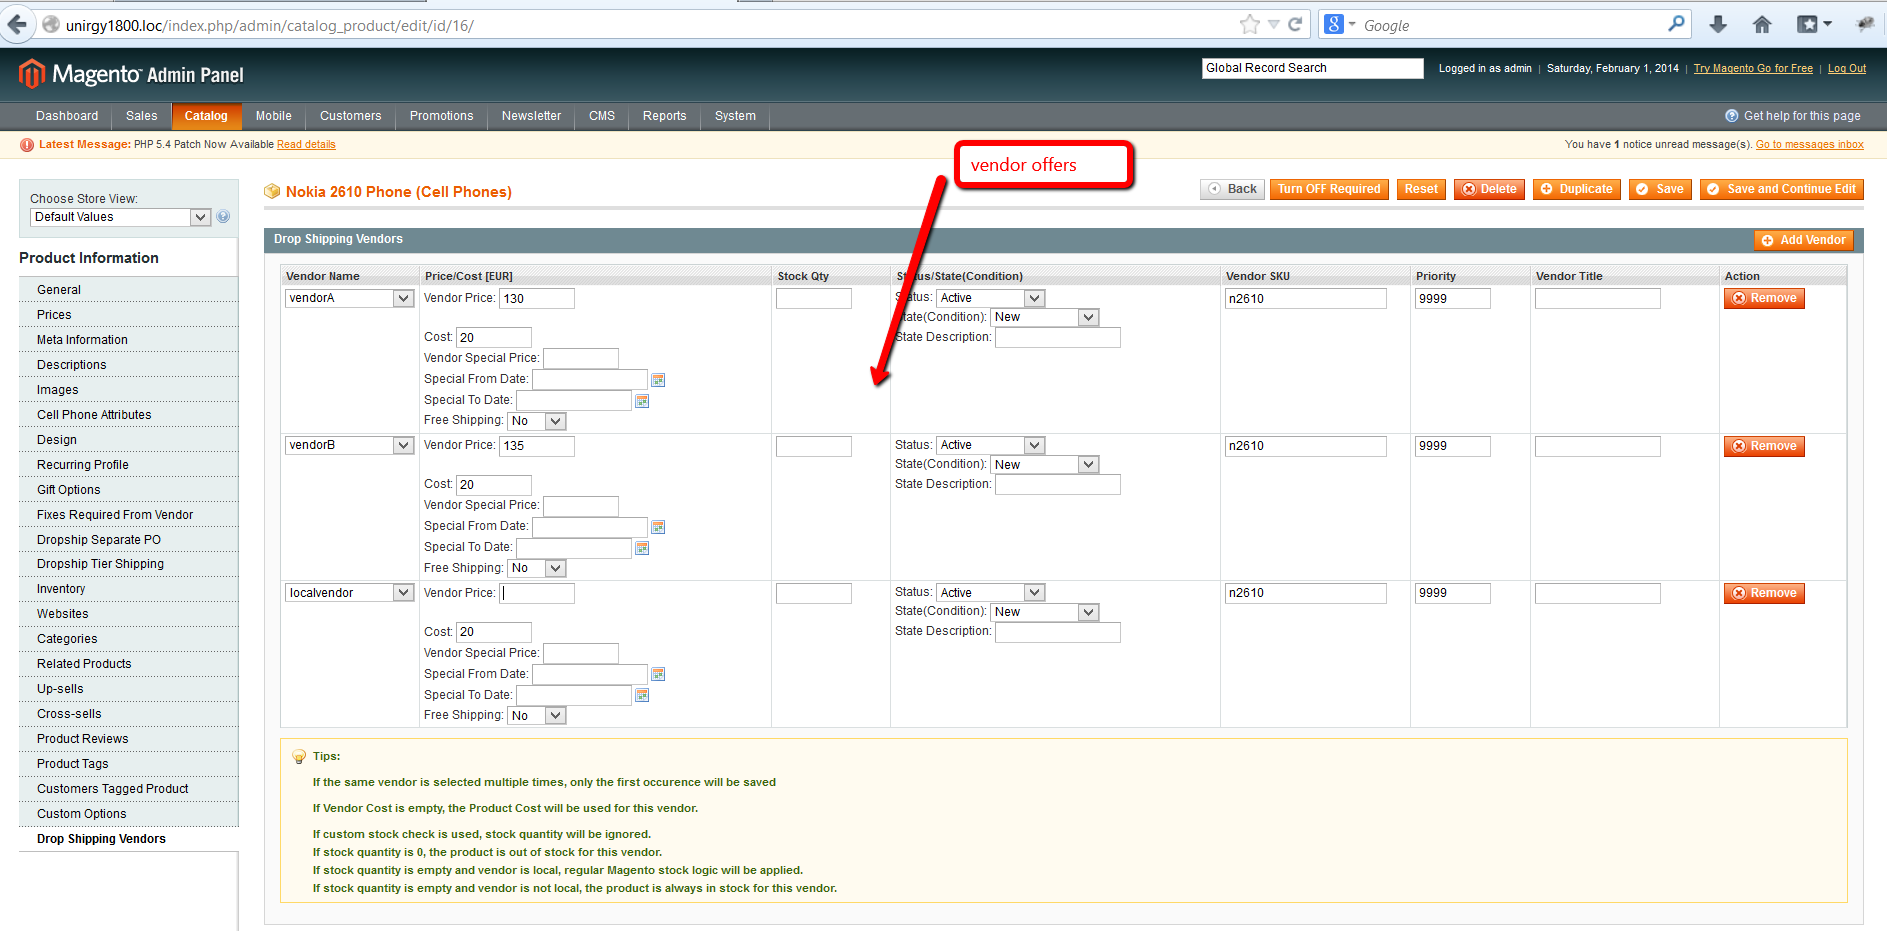Image resolution: width=1887 pixels, height=931 pixels.
Task: Open the Catalog menu
Action: 206,116
